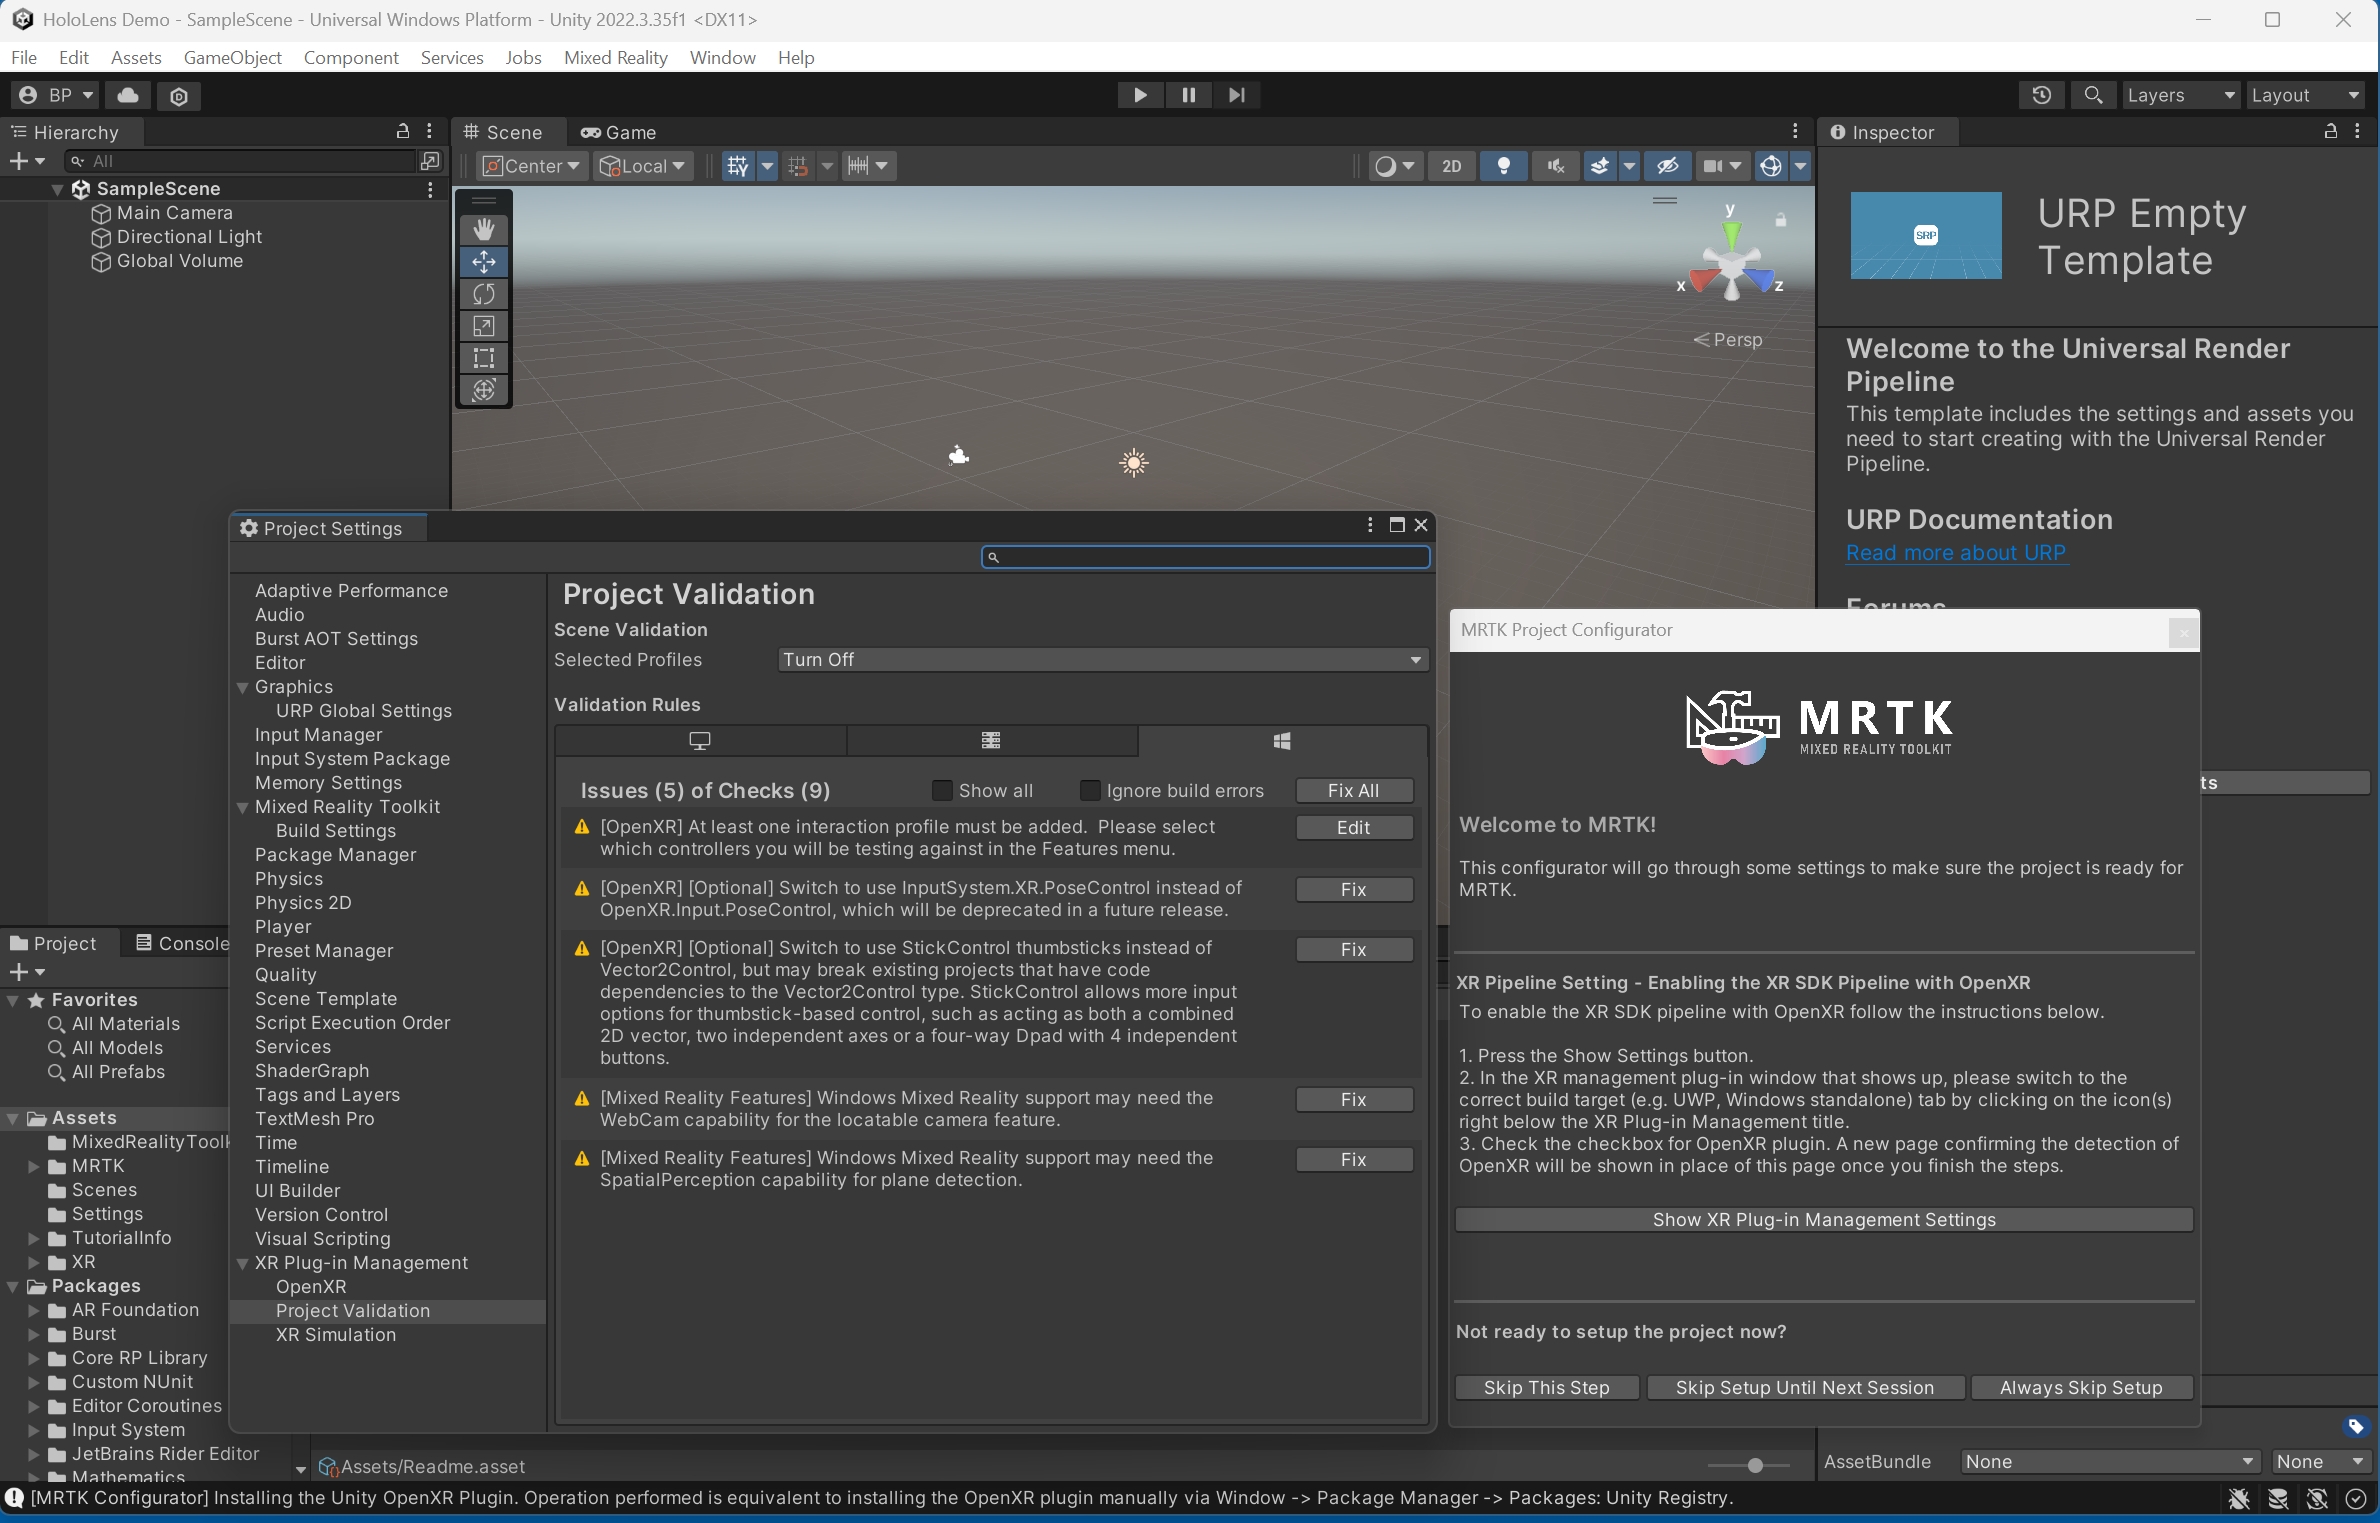Click the Project Settings search field

[1206, 557]
